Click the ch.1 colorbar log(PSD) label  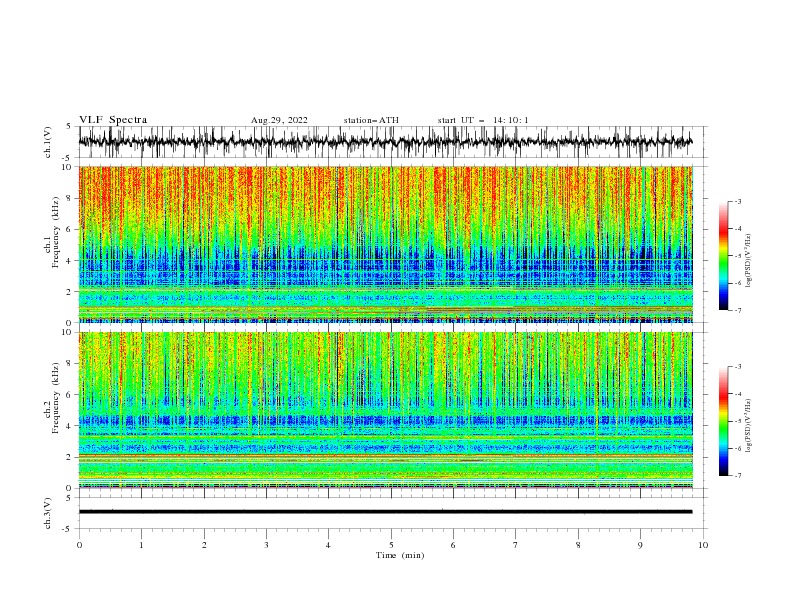pyautogui.click(x=749, y=261)
